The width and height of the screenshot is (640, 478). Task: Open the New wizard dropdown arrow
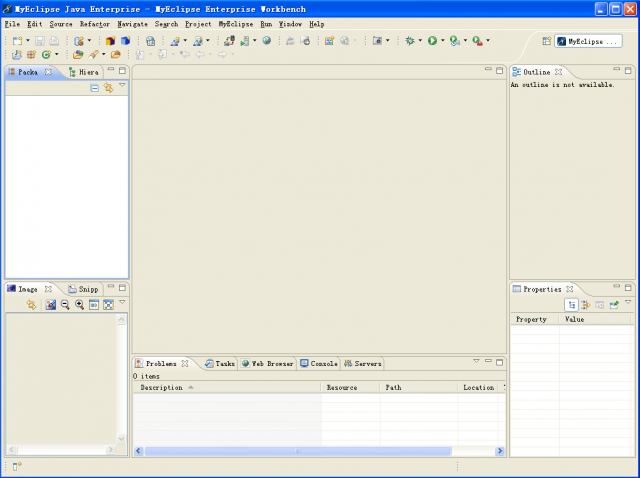tap(28, 41)
